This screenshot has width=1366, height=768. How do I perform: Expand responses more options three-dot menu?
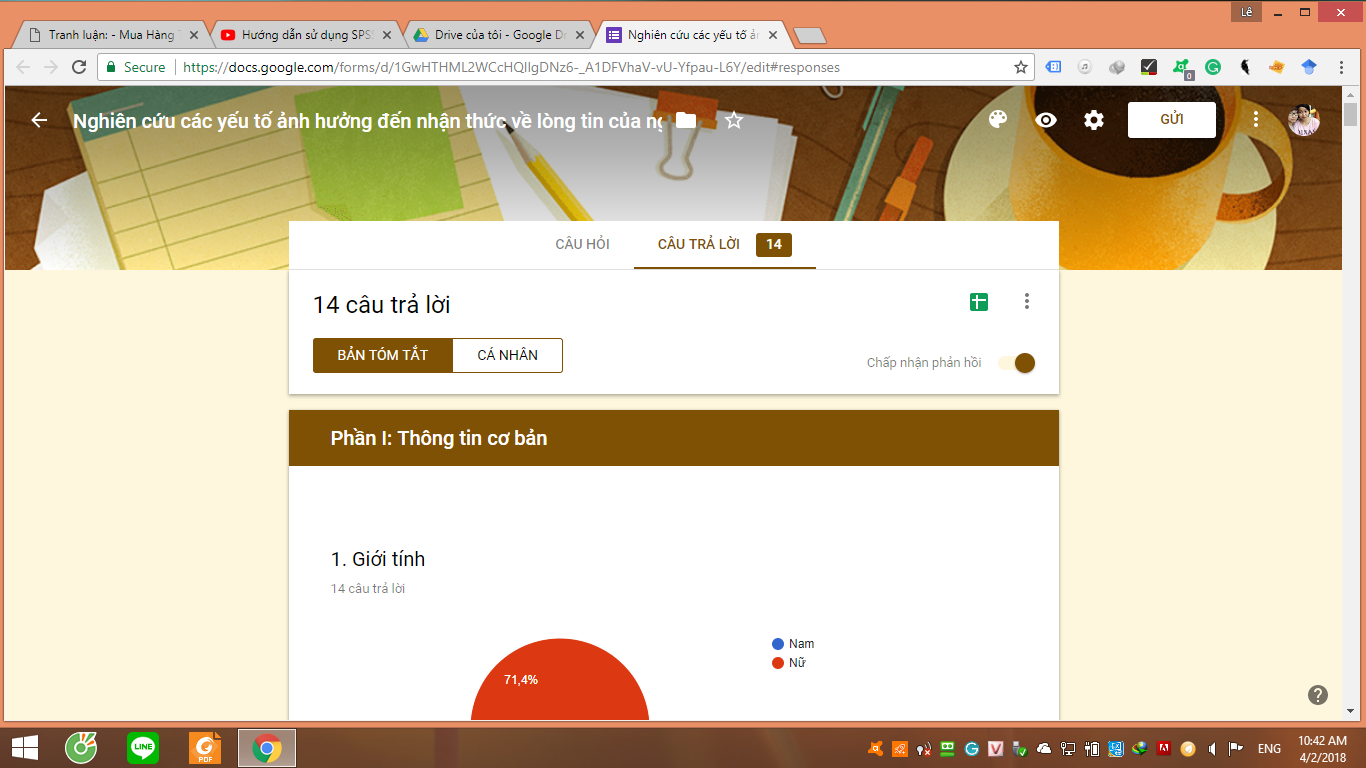(1026, 302)
